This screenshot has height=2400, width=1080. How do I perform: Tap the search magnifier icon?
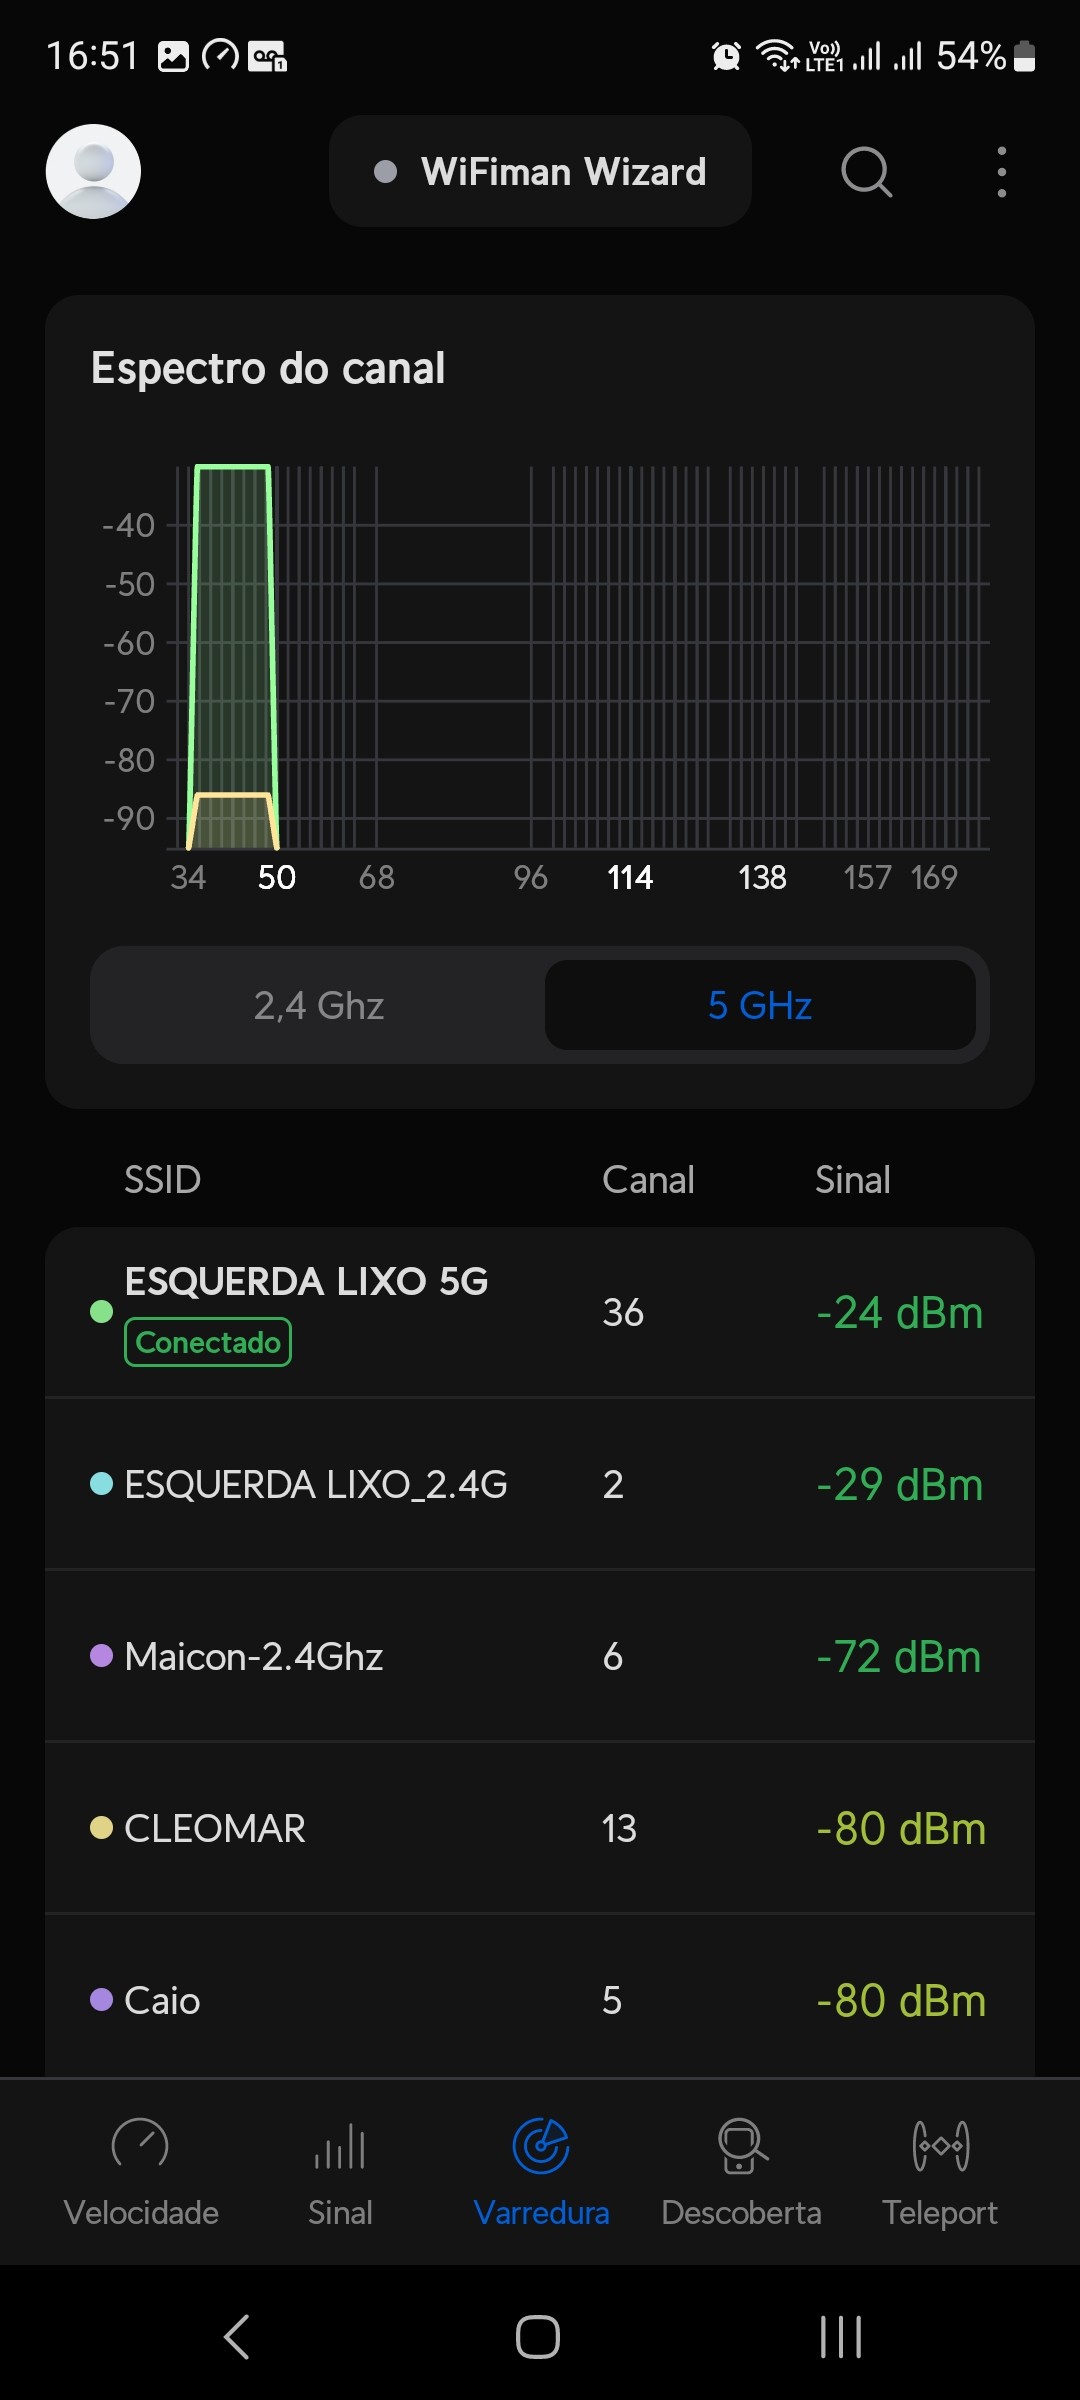866,172
